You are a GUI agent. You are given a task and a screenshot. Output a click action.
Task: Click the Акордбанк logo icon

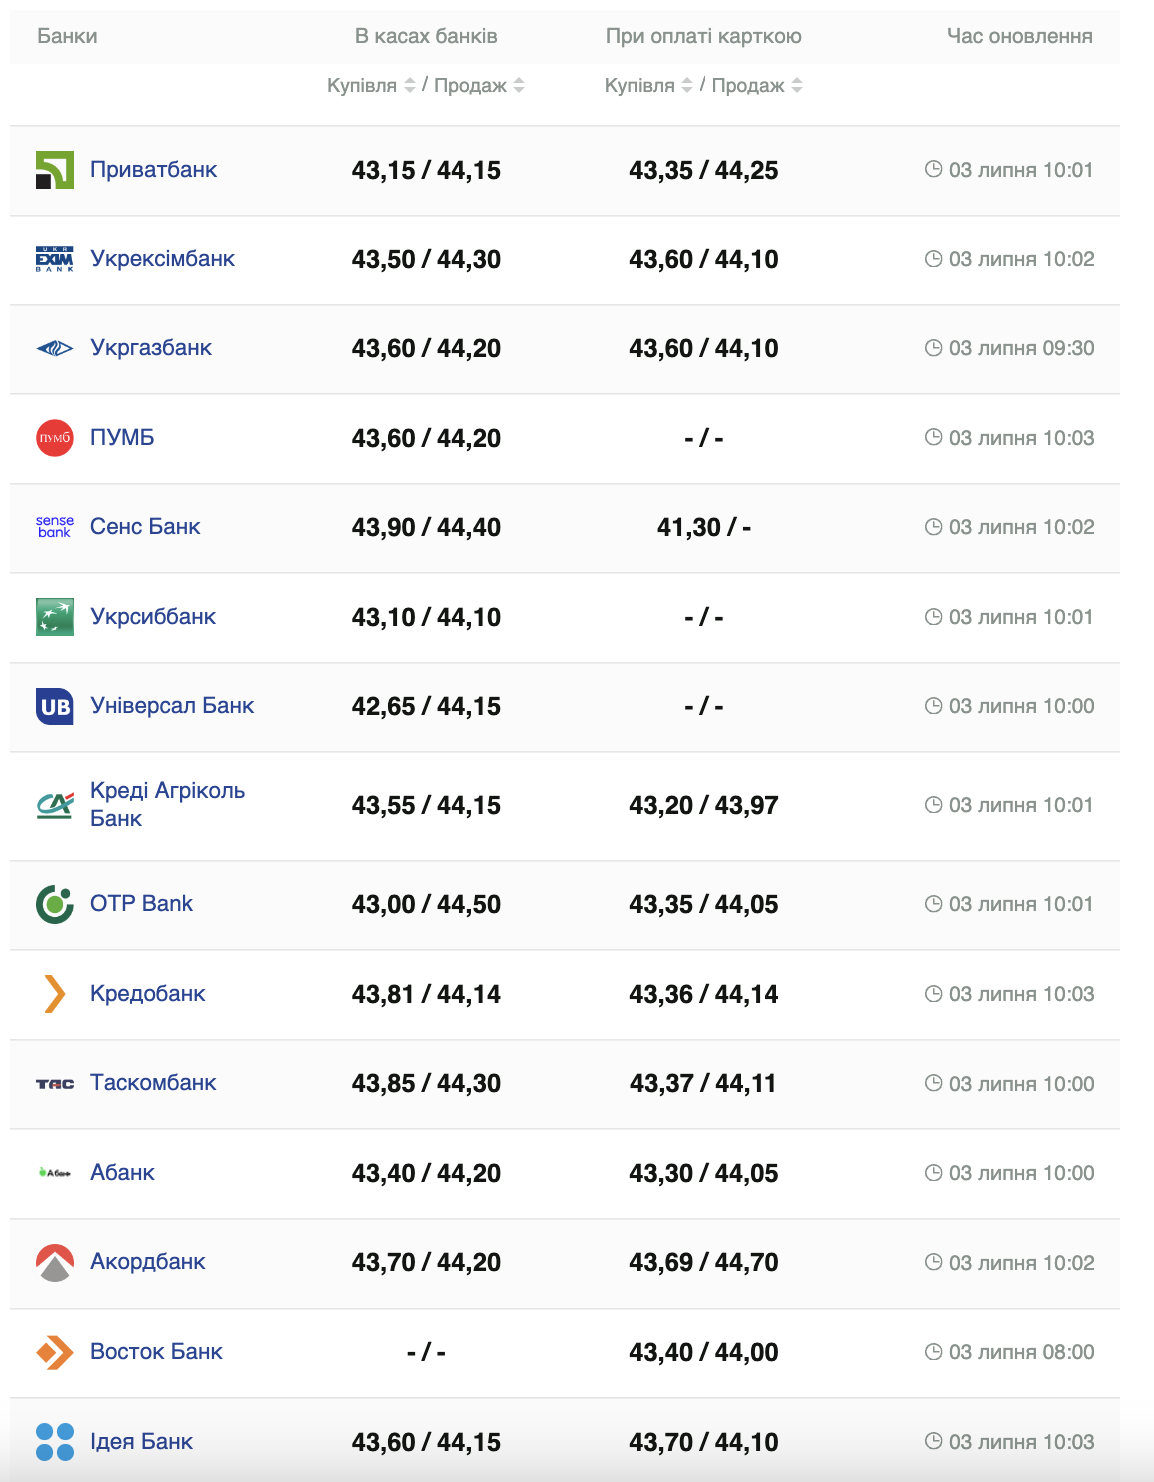[x=55, y=1263]
